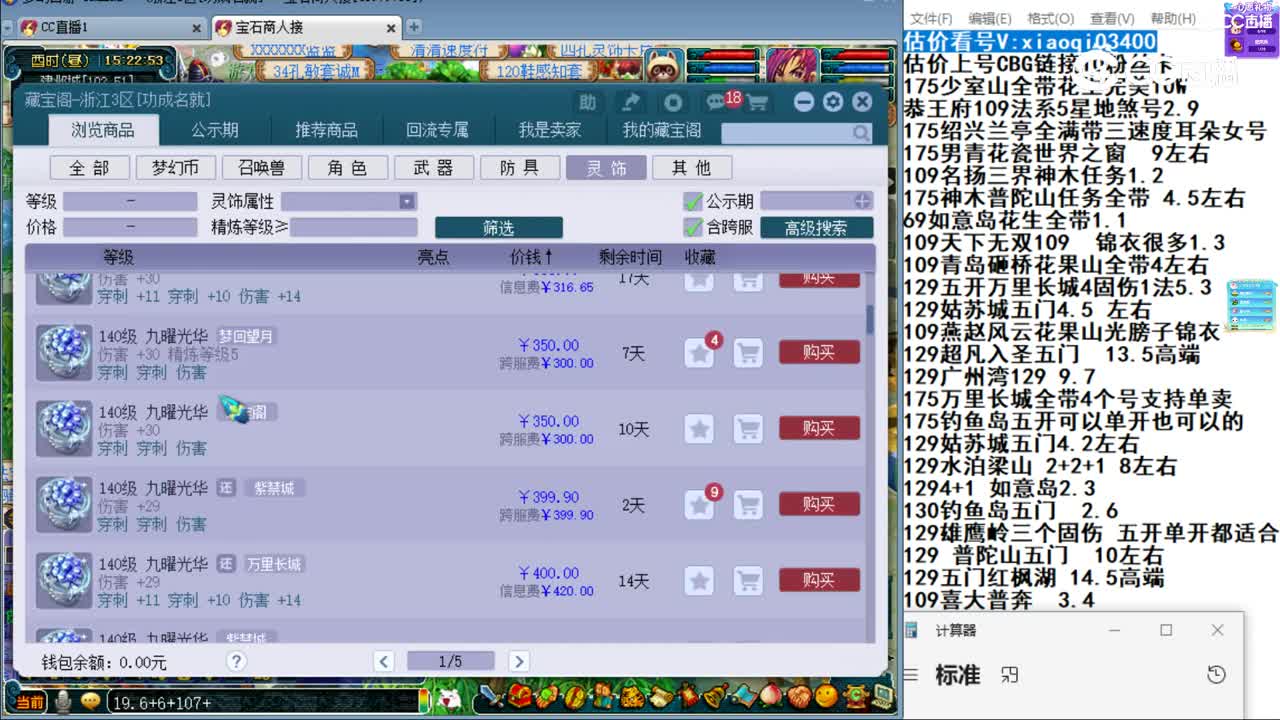This screenshot has width=1280, height=720.
Task: Toggle the 含跨服 checkbox
Action: pos(693,227)
